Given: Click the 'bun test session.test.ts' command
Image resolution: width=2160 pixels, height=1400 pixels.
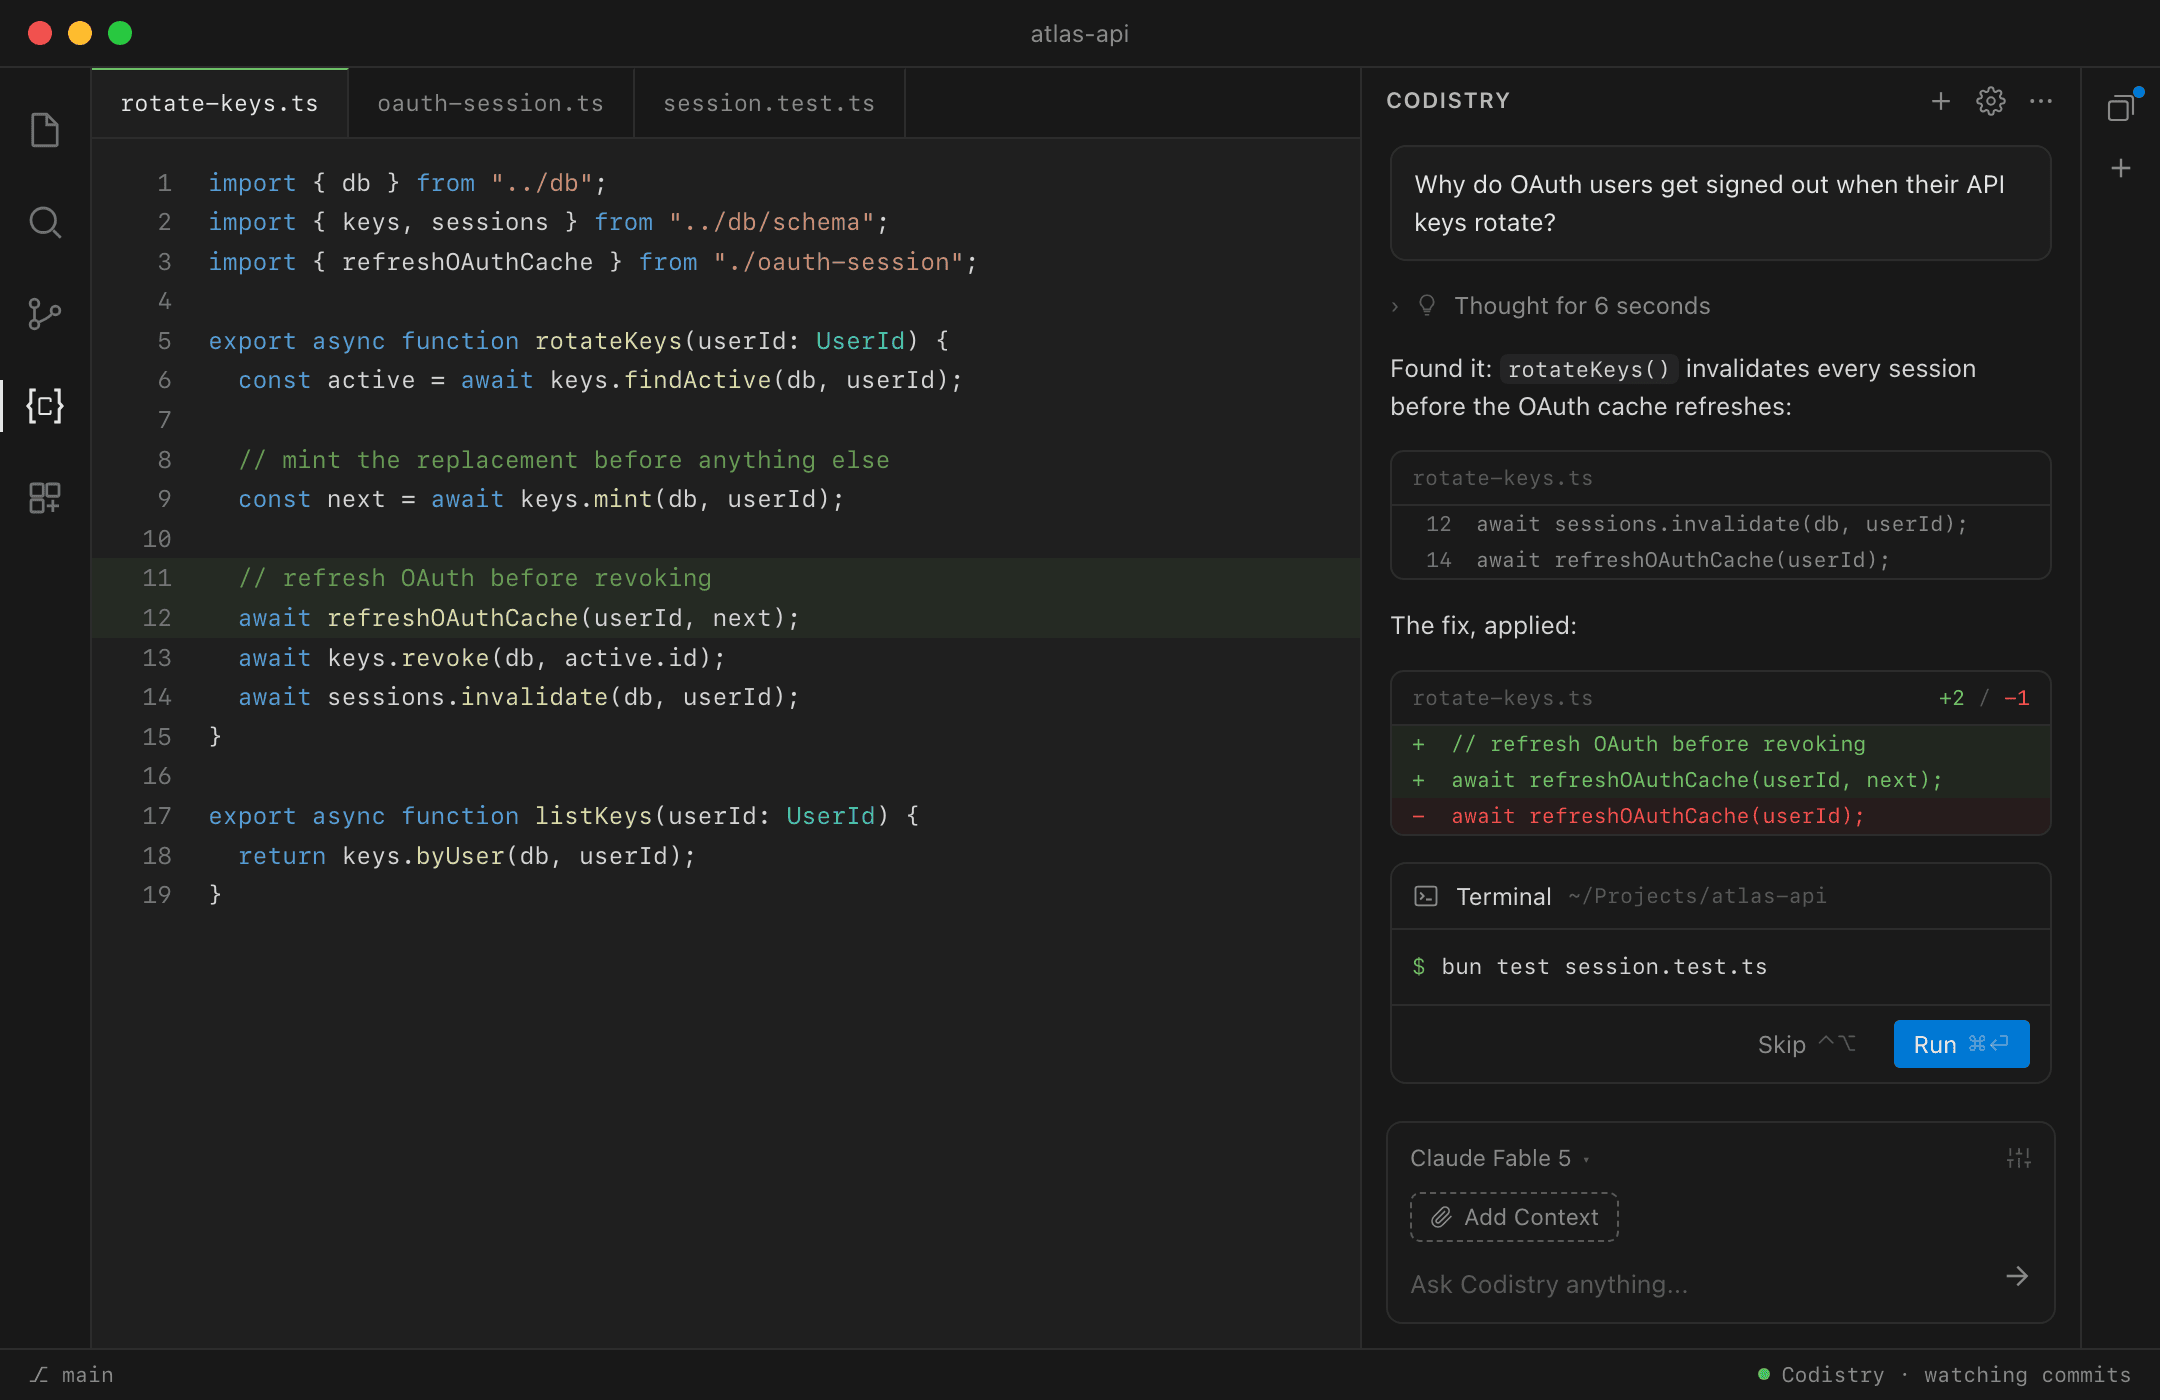Looking at the screenshot, I should (x=1604, y=967).
